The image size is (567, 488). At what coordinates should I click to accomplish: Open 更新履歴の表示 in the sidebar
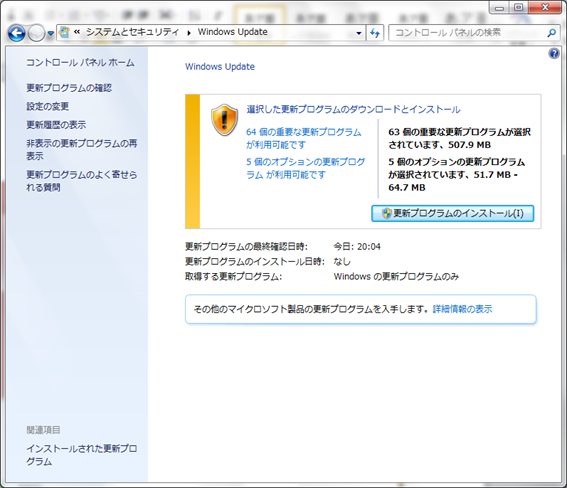point(56,125)
